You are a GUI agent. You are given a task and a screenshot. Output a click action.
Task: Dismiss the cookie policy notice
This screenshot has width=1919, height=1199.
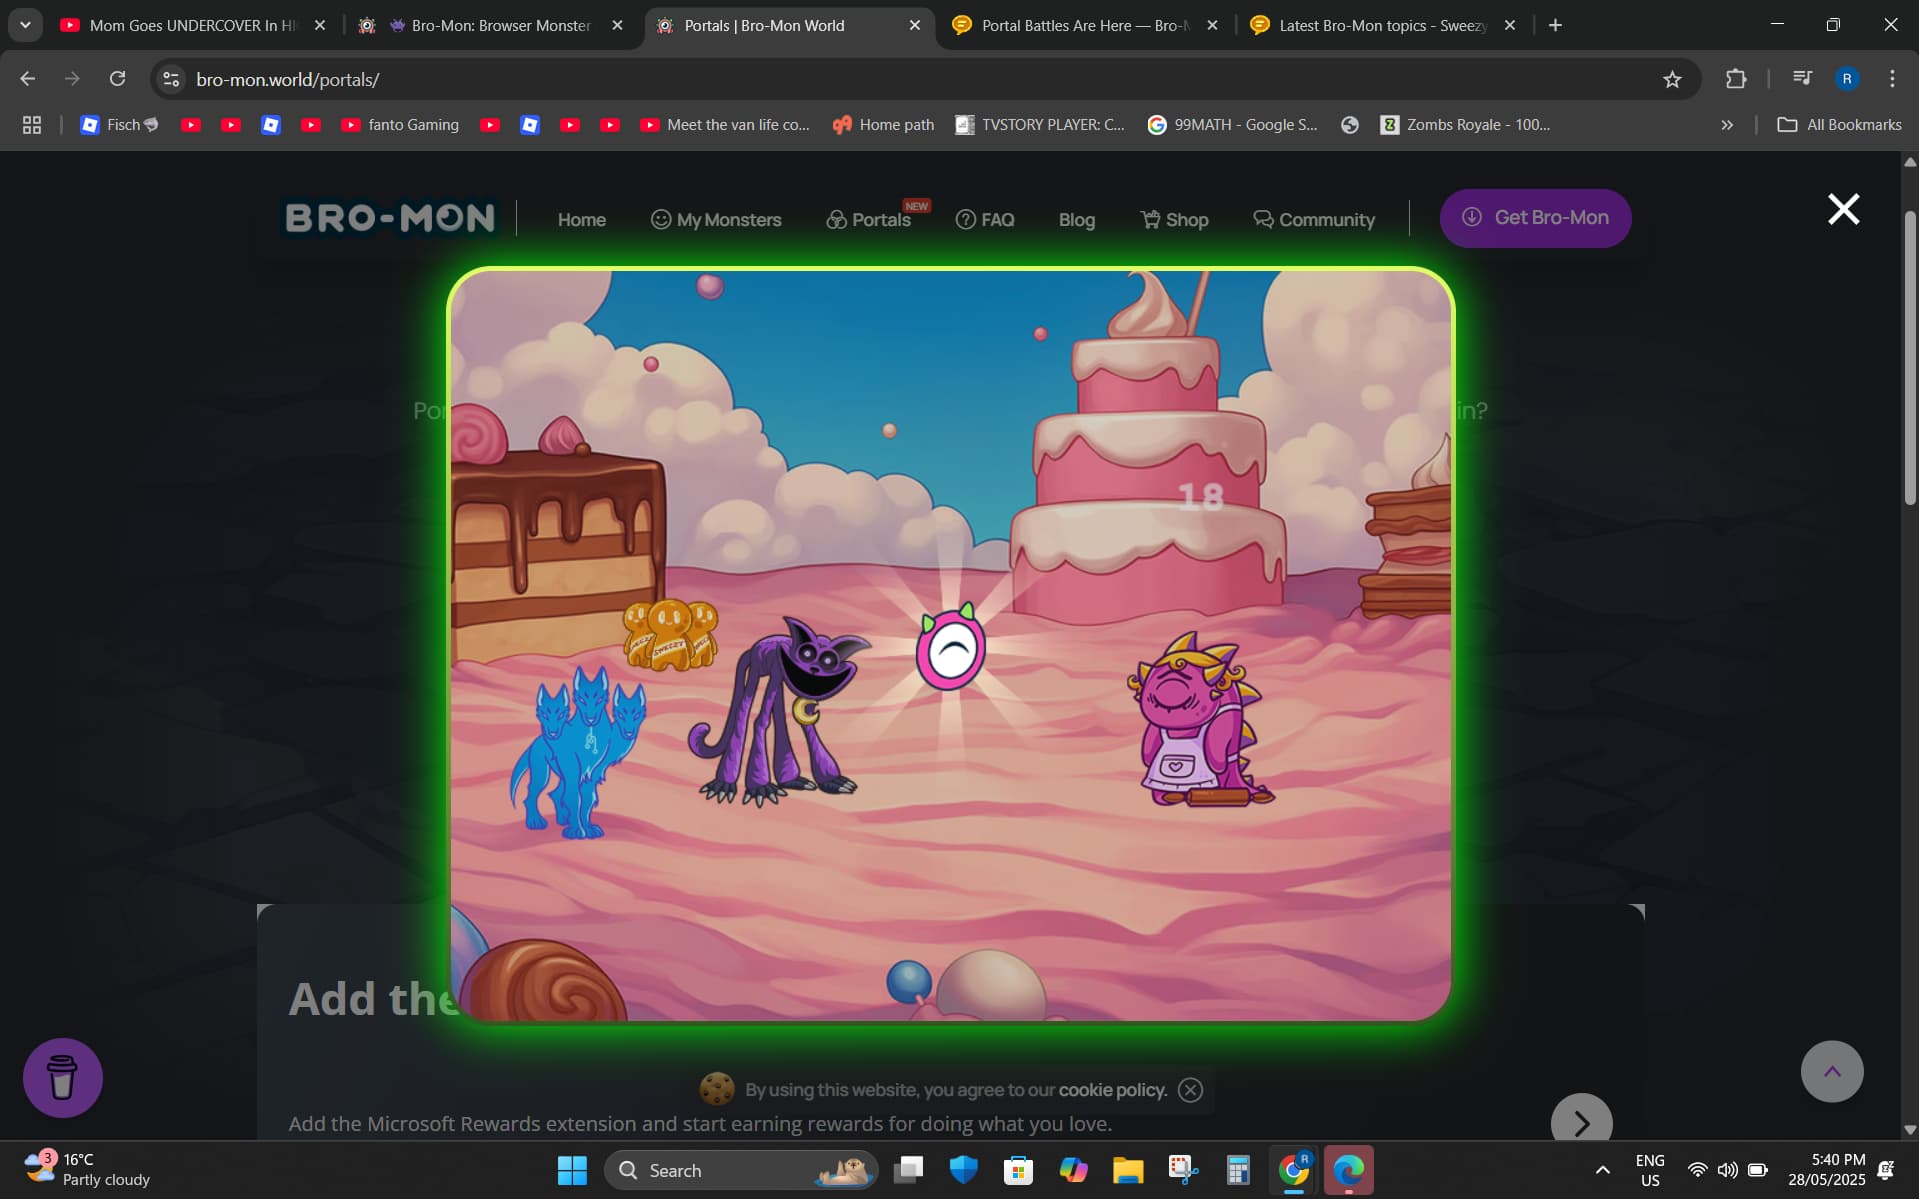(x=1190, y=1090)
